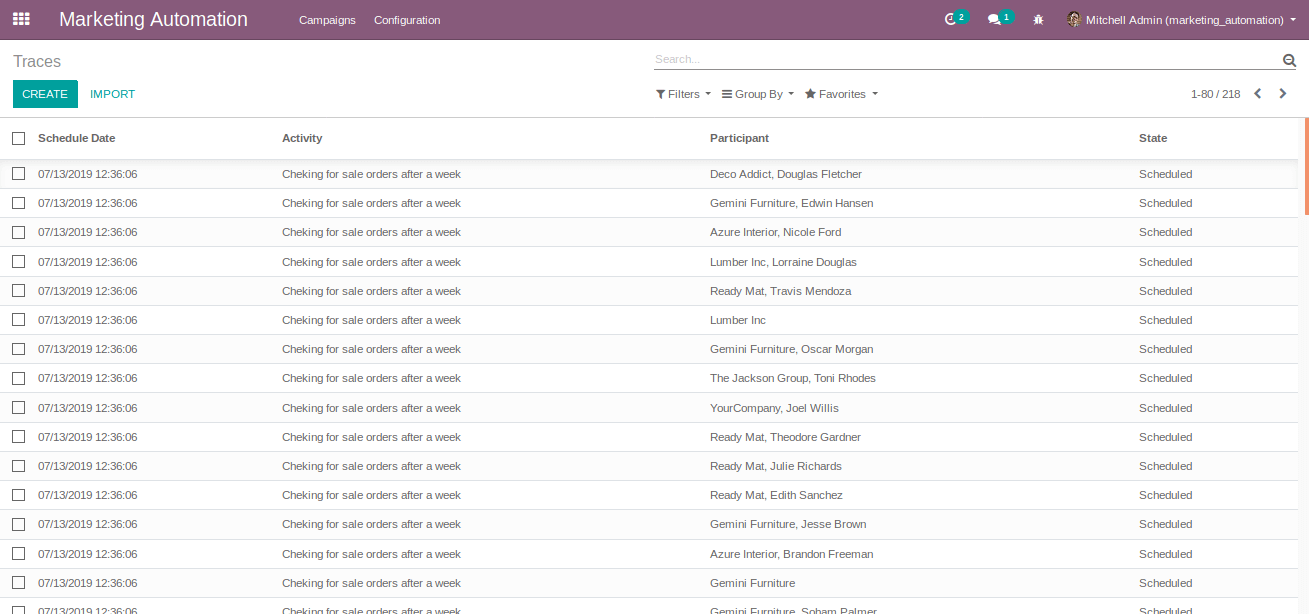The image size is (1309, 614).
Task: Click the activities clock icon with badge
Action: click(x=951, y=19)
